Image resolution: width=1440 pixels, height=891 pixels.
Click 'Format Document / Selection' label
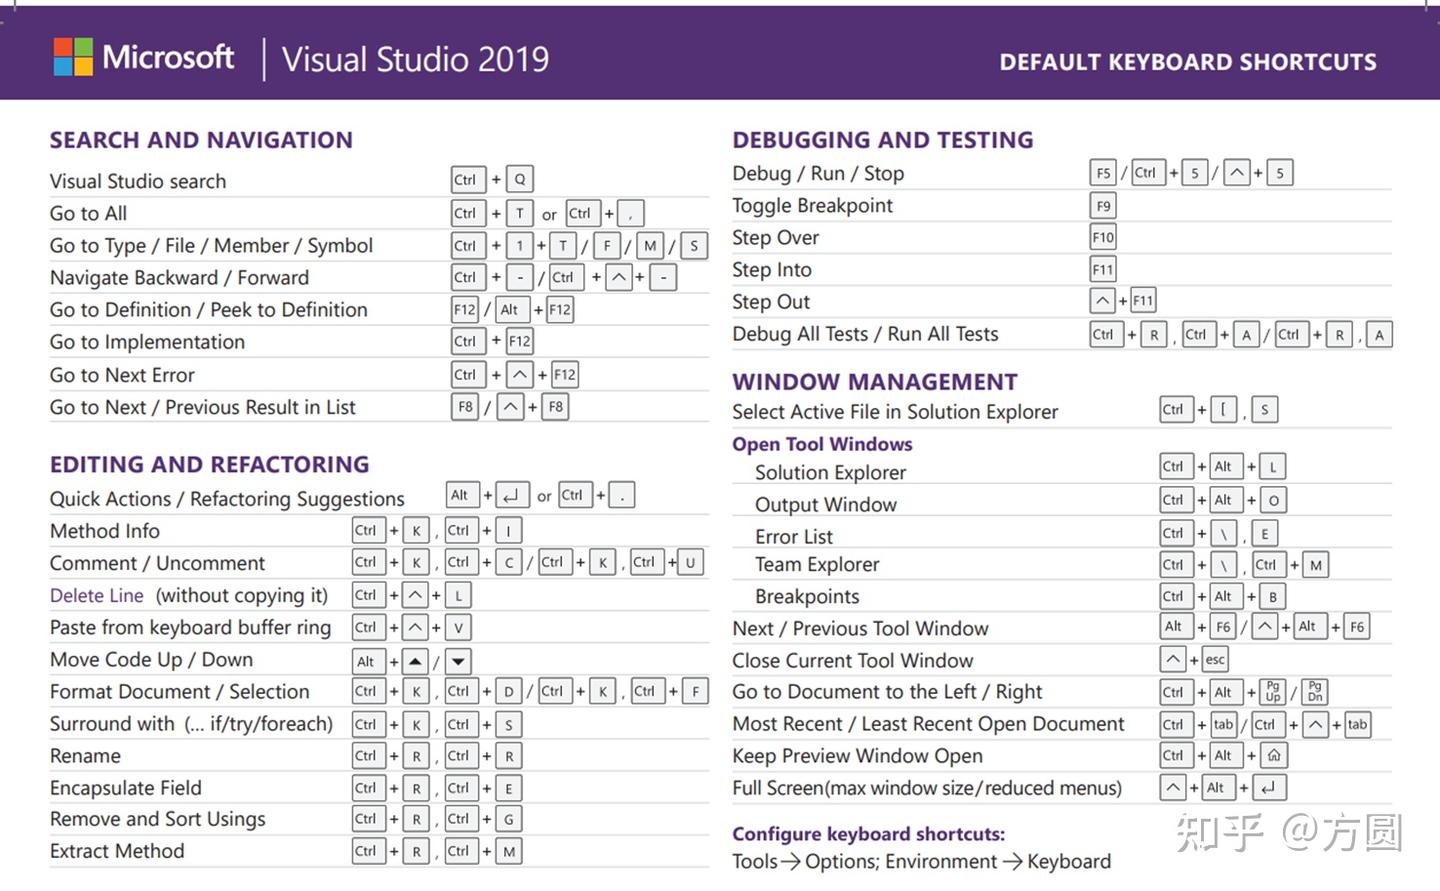click(x=180, y=692)
